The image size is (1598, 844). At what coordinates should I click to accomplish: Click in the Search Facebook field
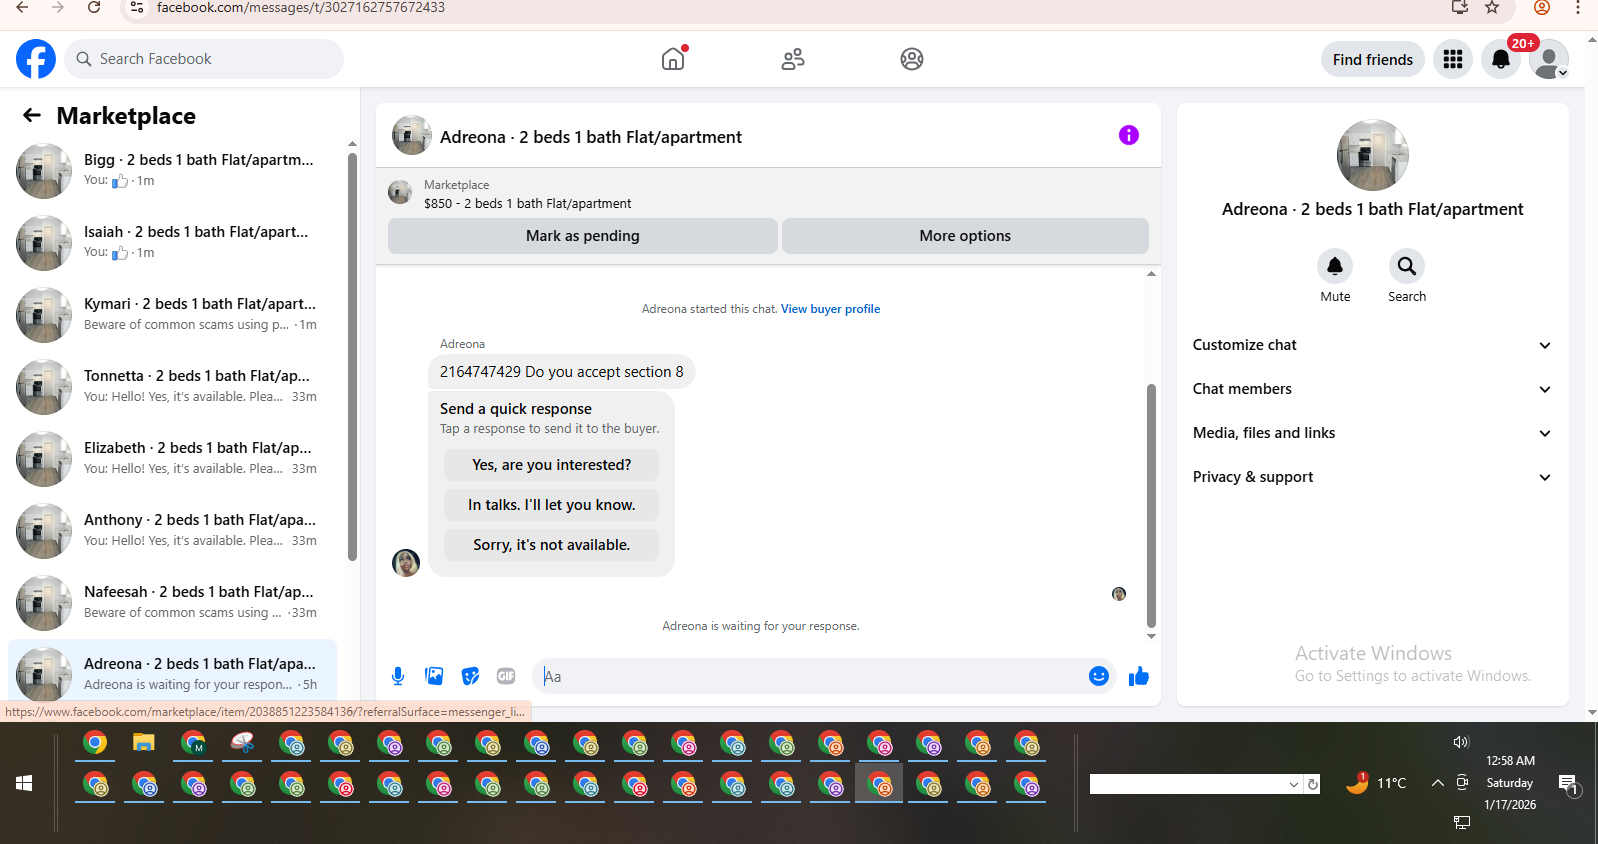click(204, 59)
